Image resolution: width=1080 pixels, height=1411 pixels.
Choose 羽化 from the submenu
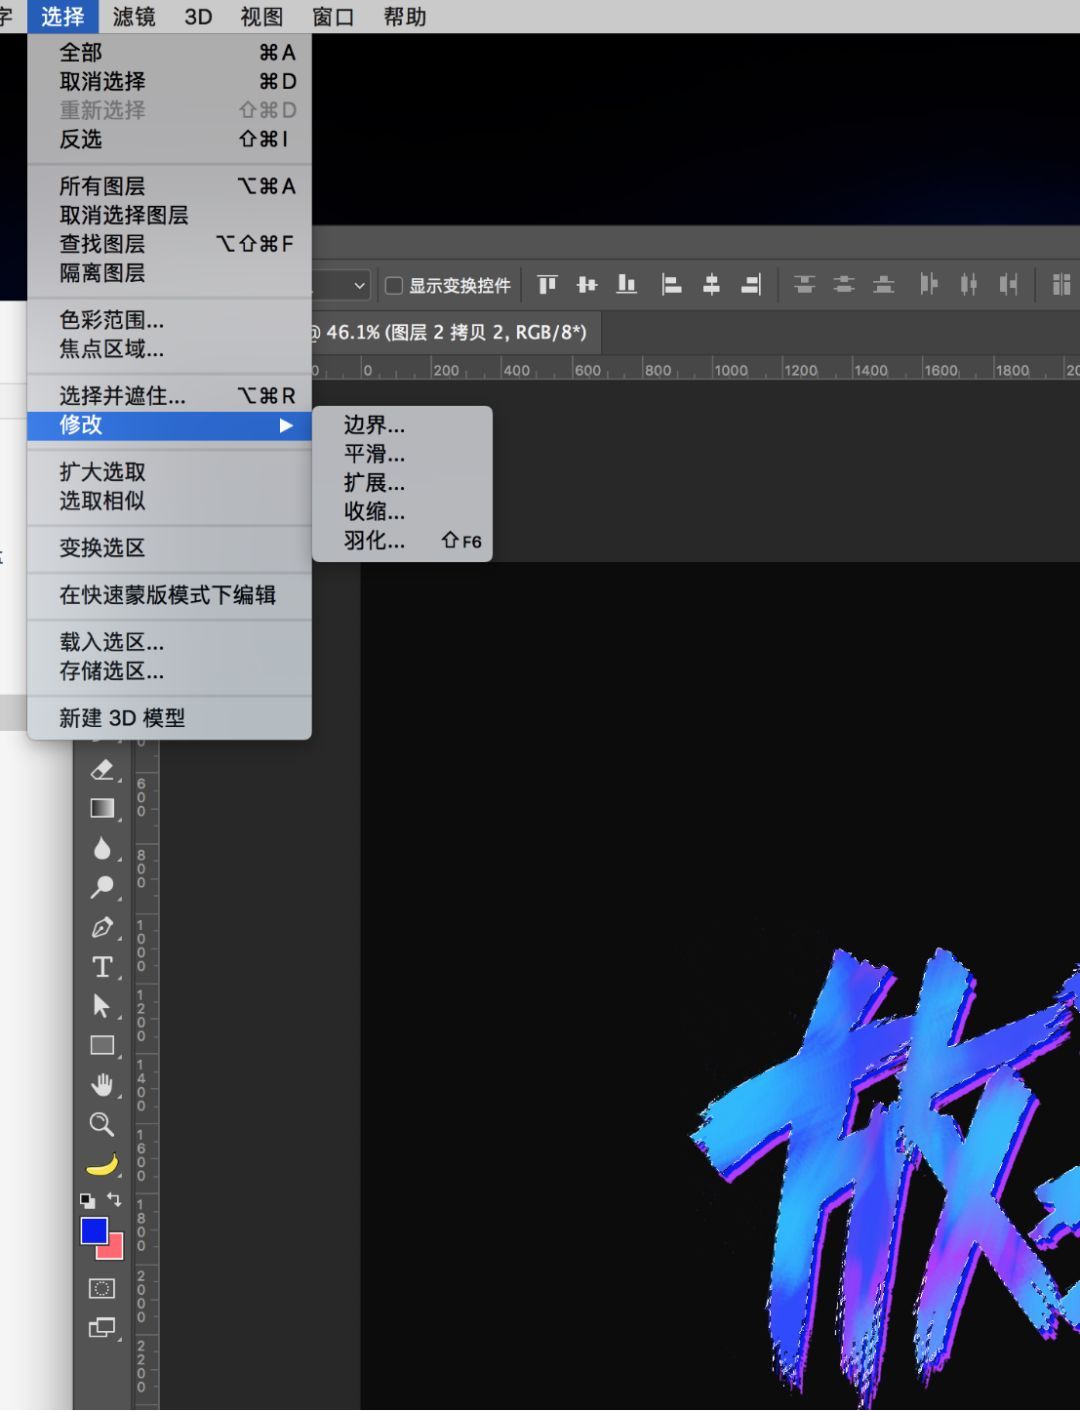pos(373,541)
